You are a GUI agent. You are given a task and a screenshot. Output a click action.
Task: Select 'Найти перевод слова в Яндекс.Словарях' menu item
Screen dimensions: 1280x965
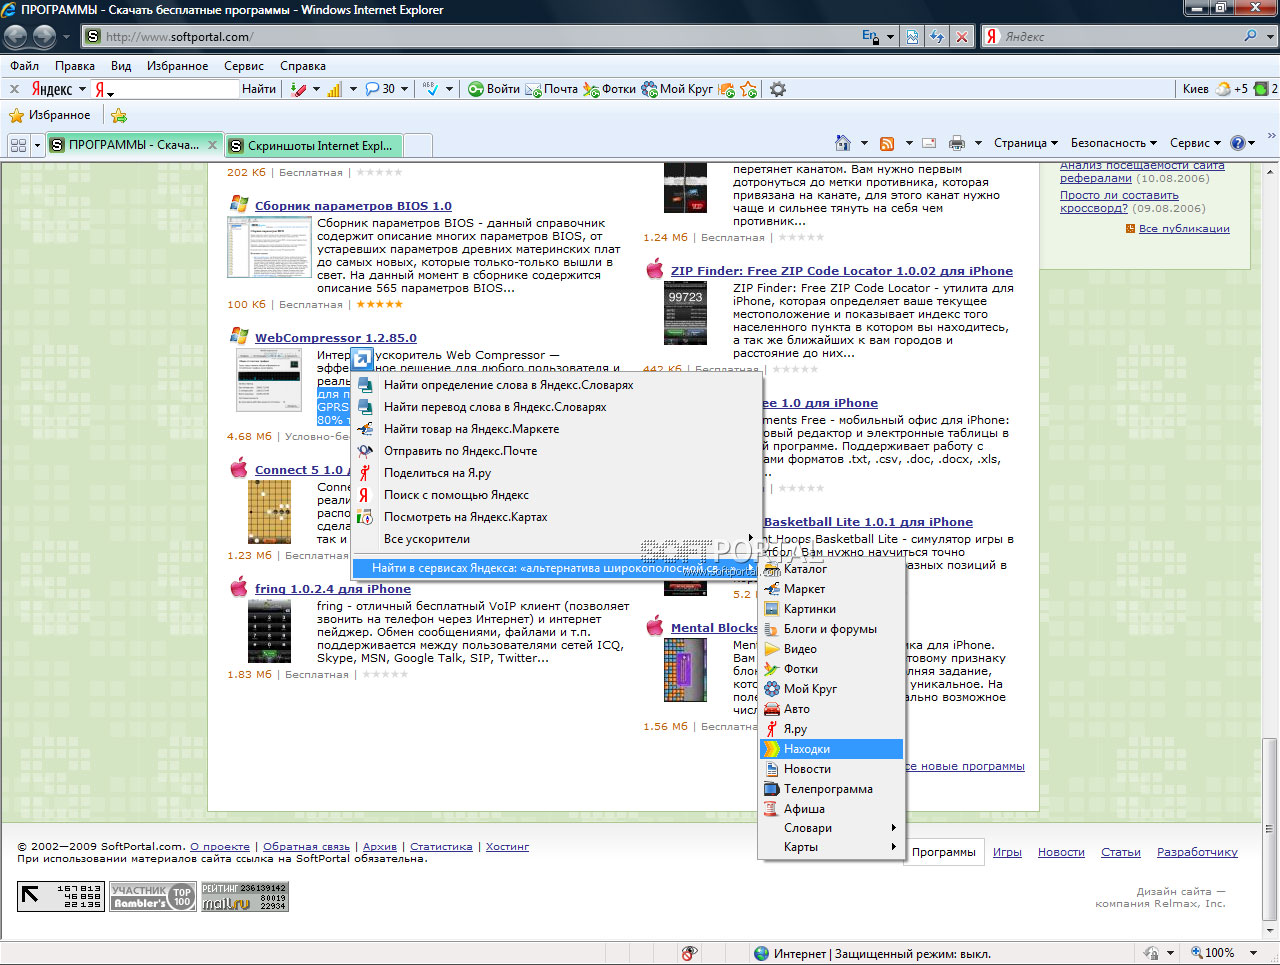(555, 407)
